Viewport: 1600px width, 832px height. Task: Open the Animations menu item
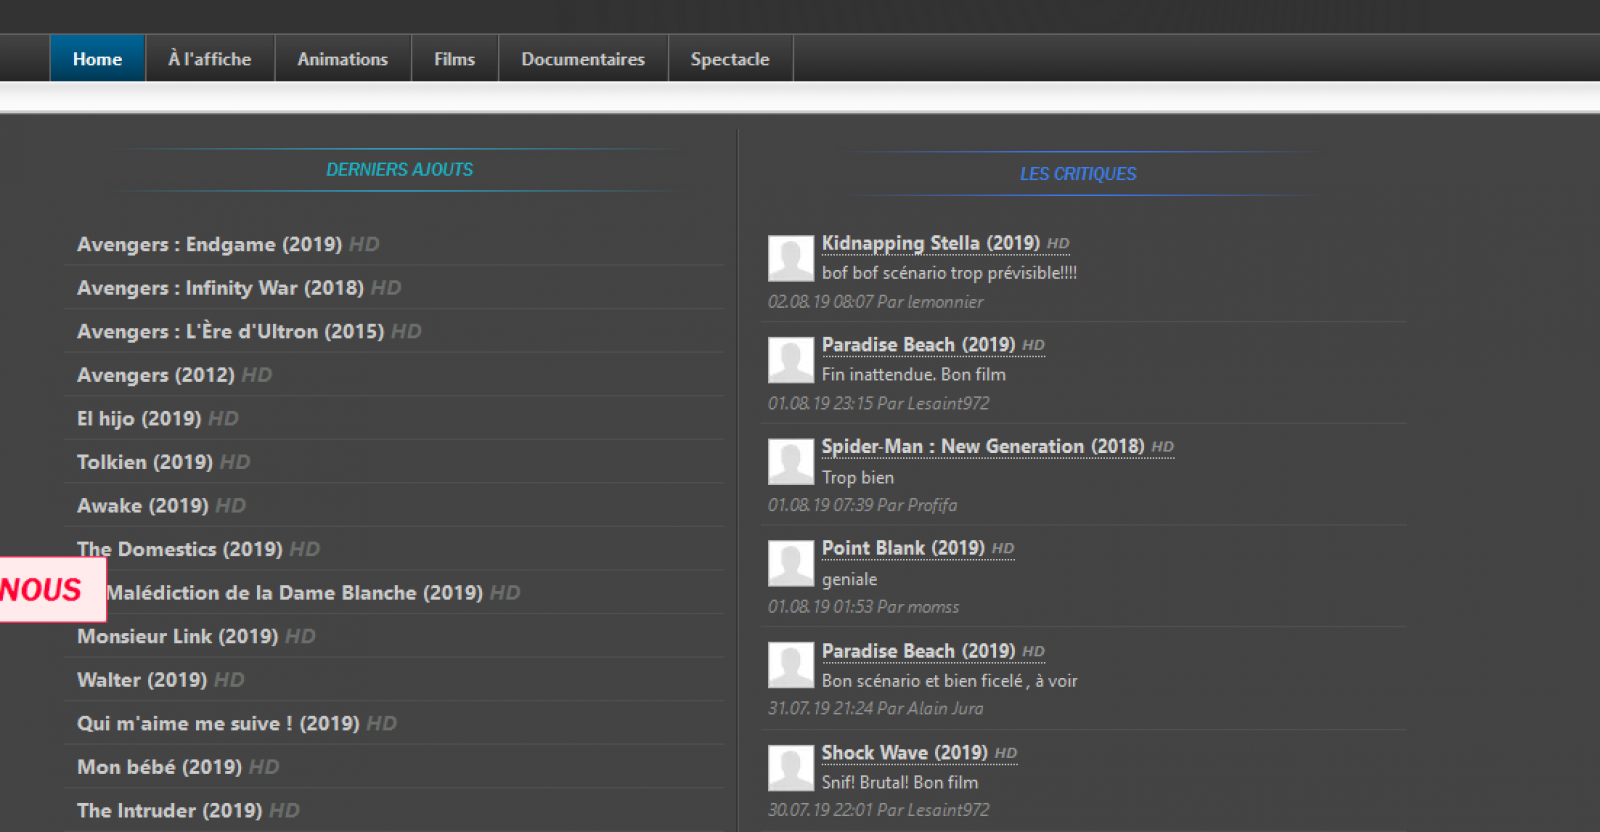click(x=342, y=59)
